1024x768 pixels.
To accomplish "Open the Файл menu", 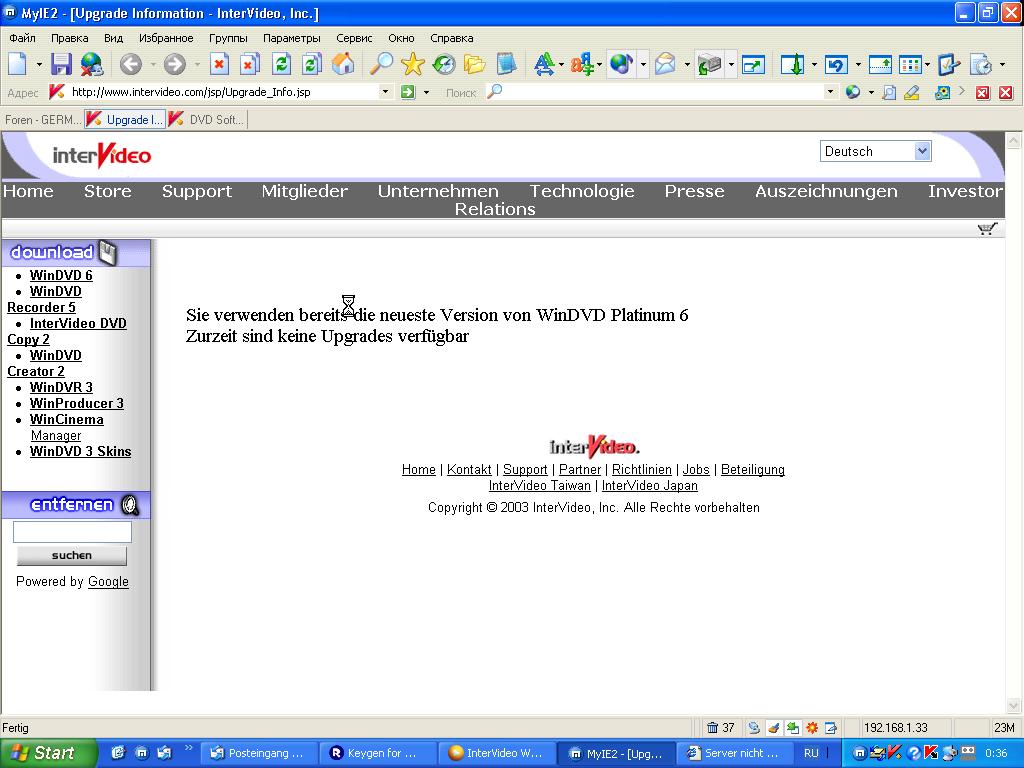I will 22,38.
